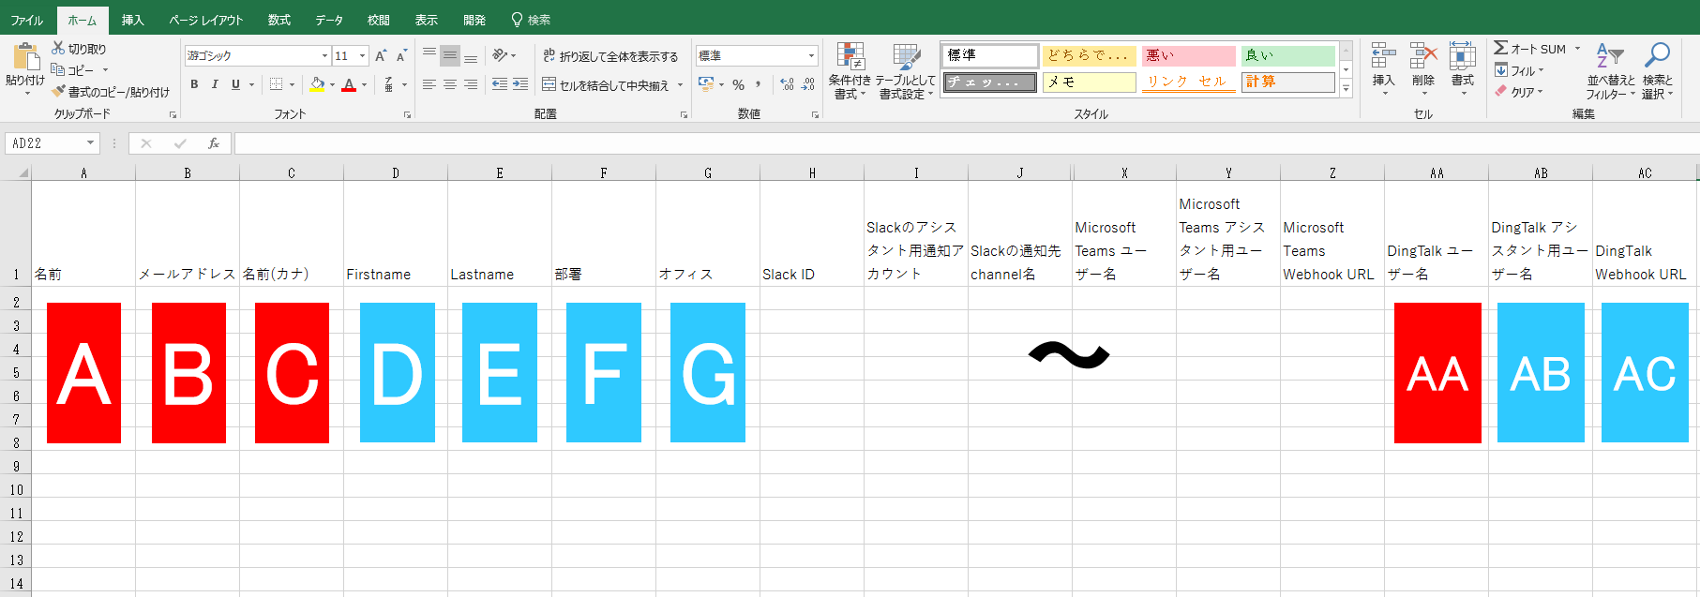
Task: Open the Clear (クリア) eraser menu
Action: 1519,91
